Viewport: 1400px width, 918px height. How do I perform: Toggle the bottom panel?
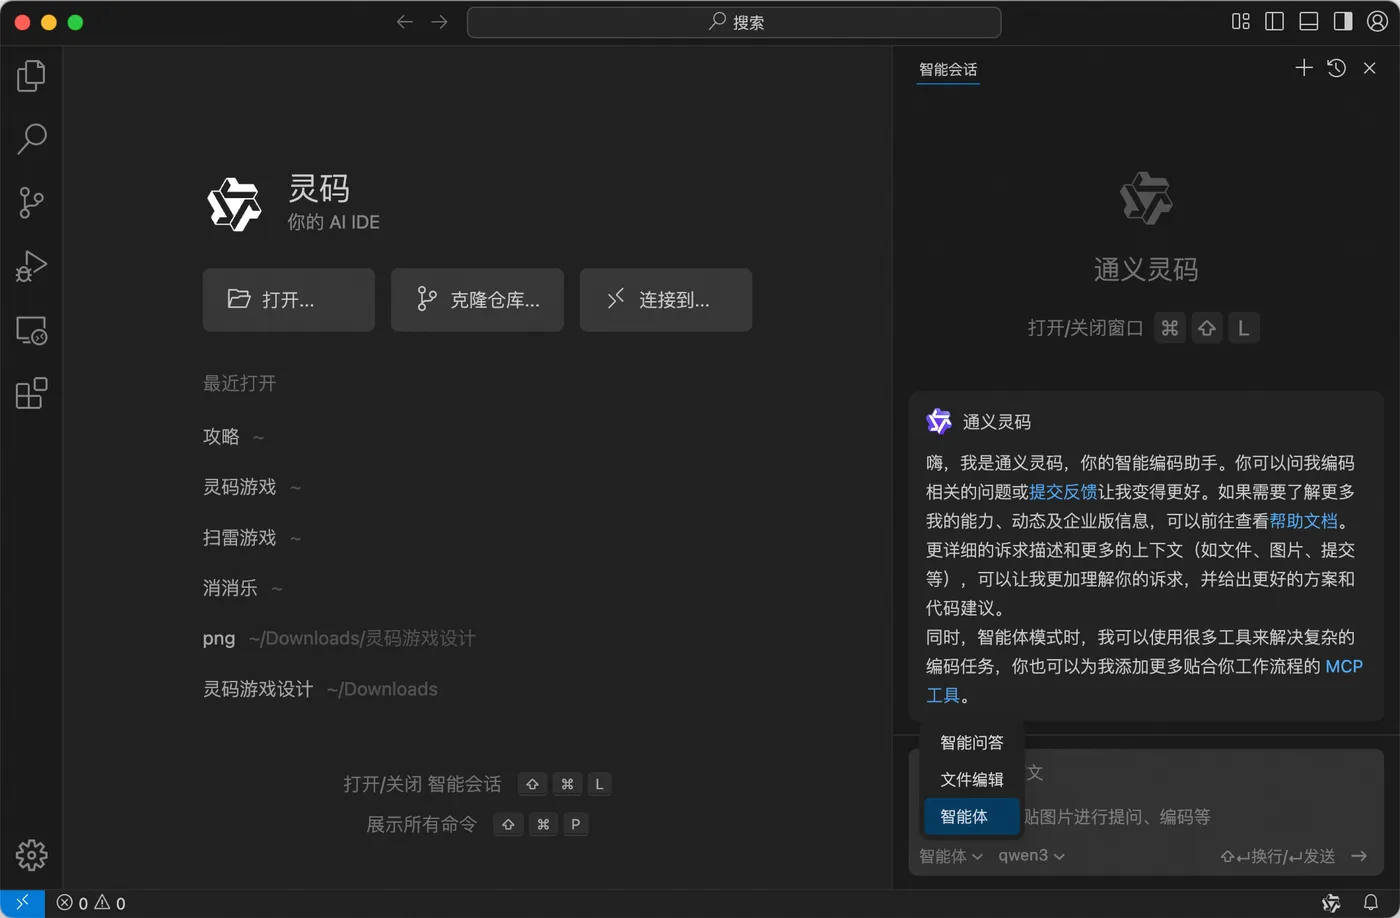coord(1308,22)
